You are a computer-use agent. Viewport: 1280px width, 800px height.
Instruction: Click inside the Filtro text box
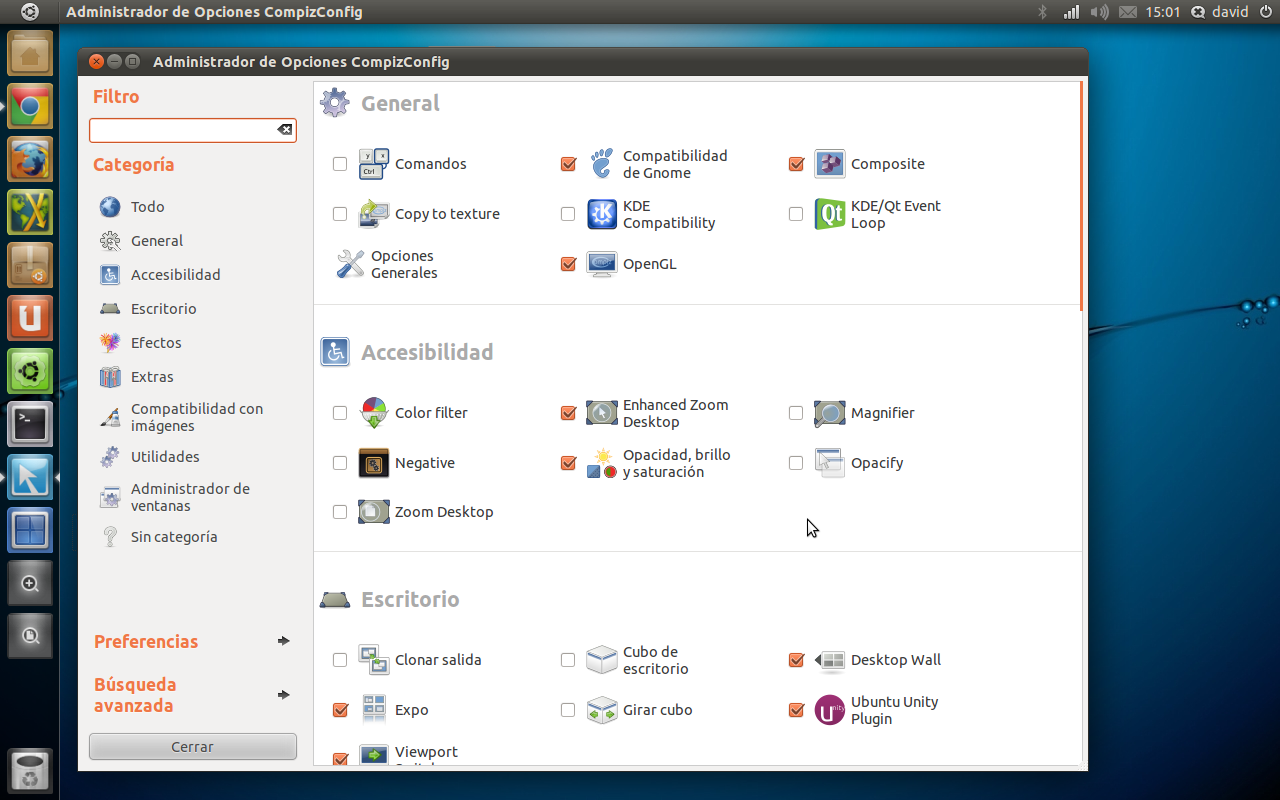pos(180,130)
